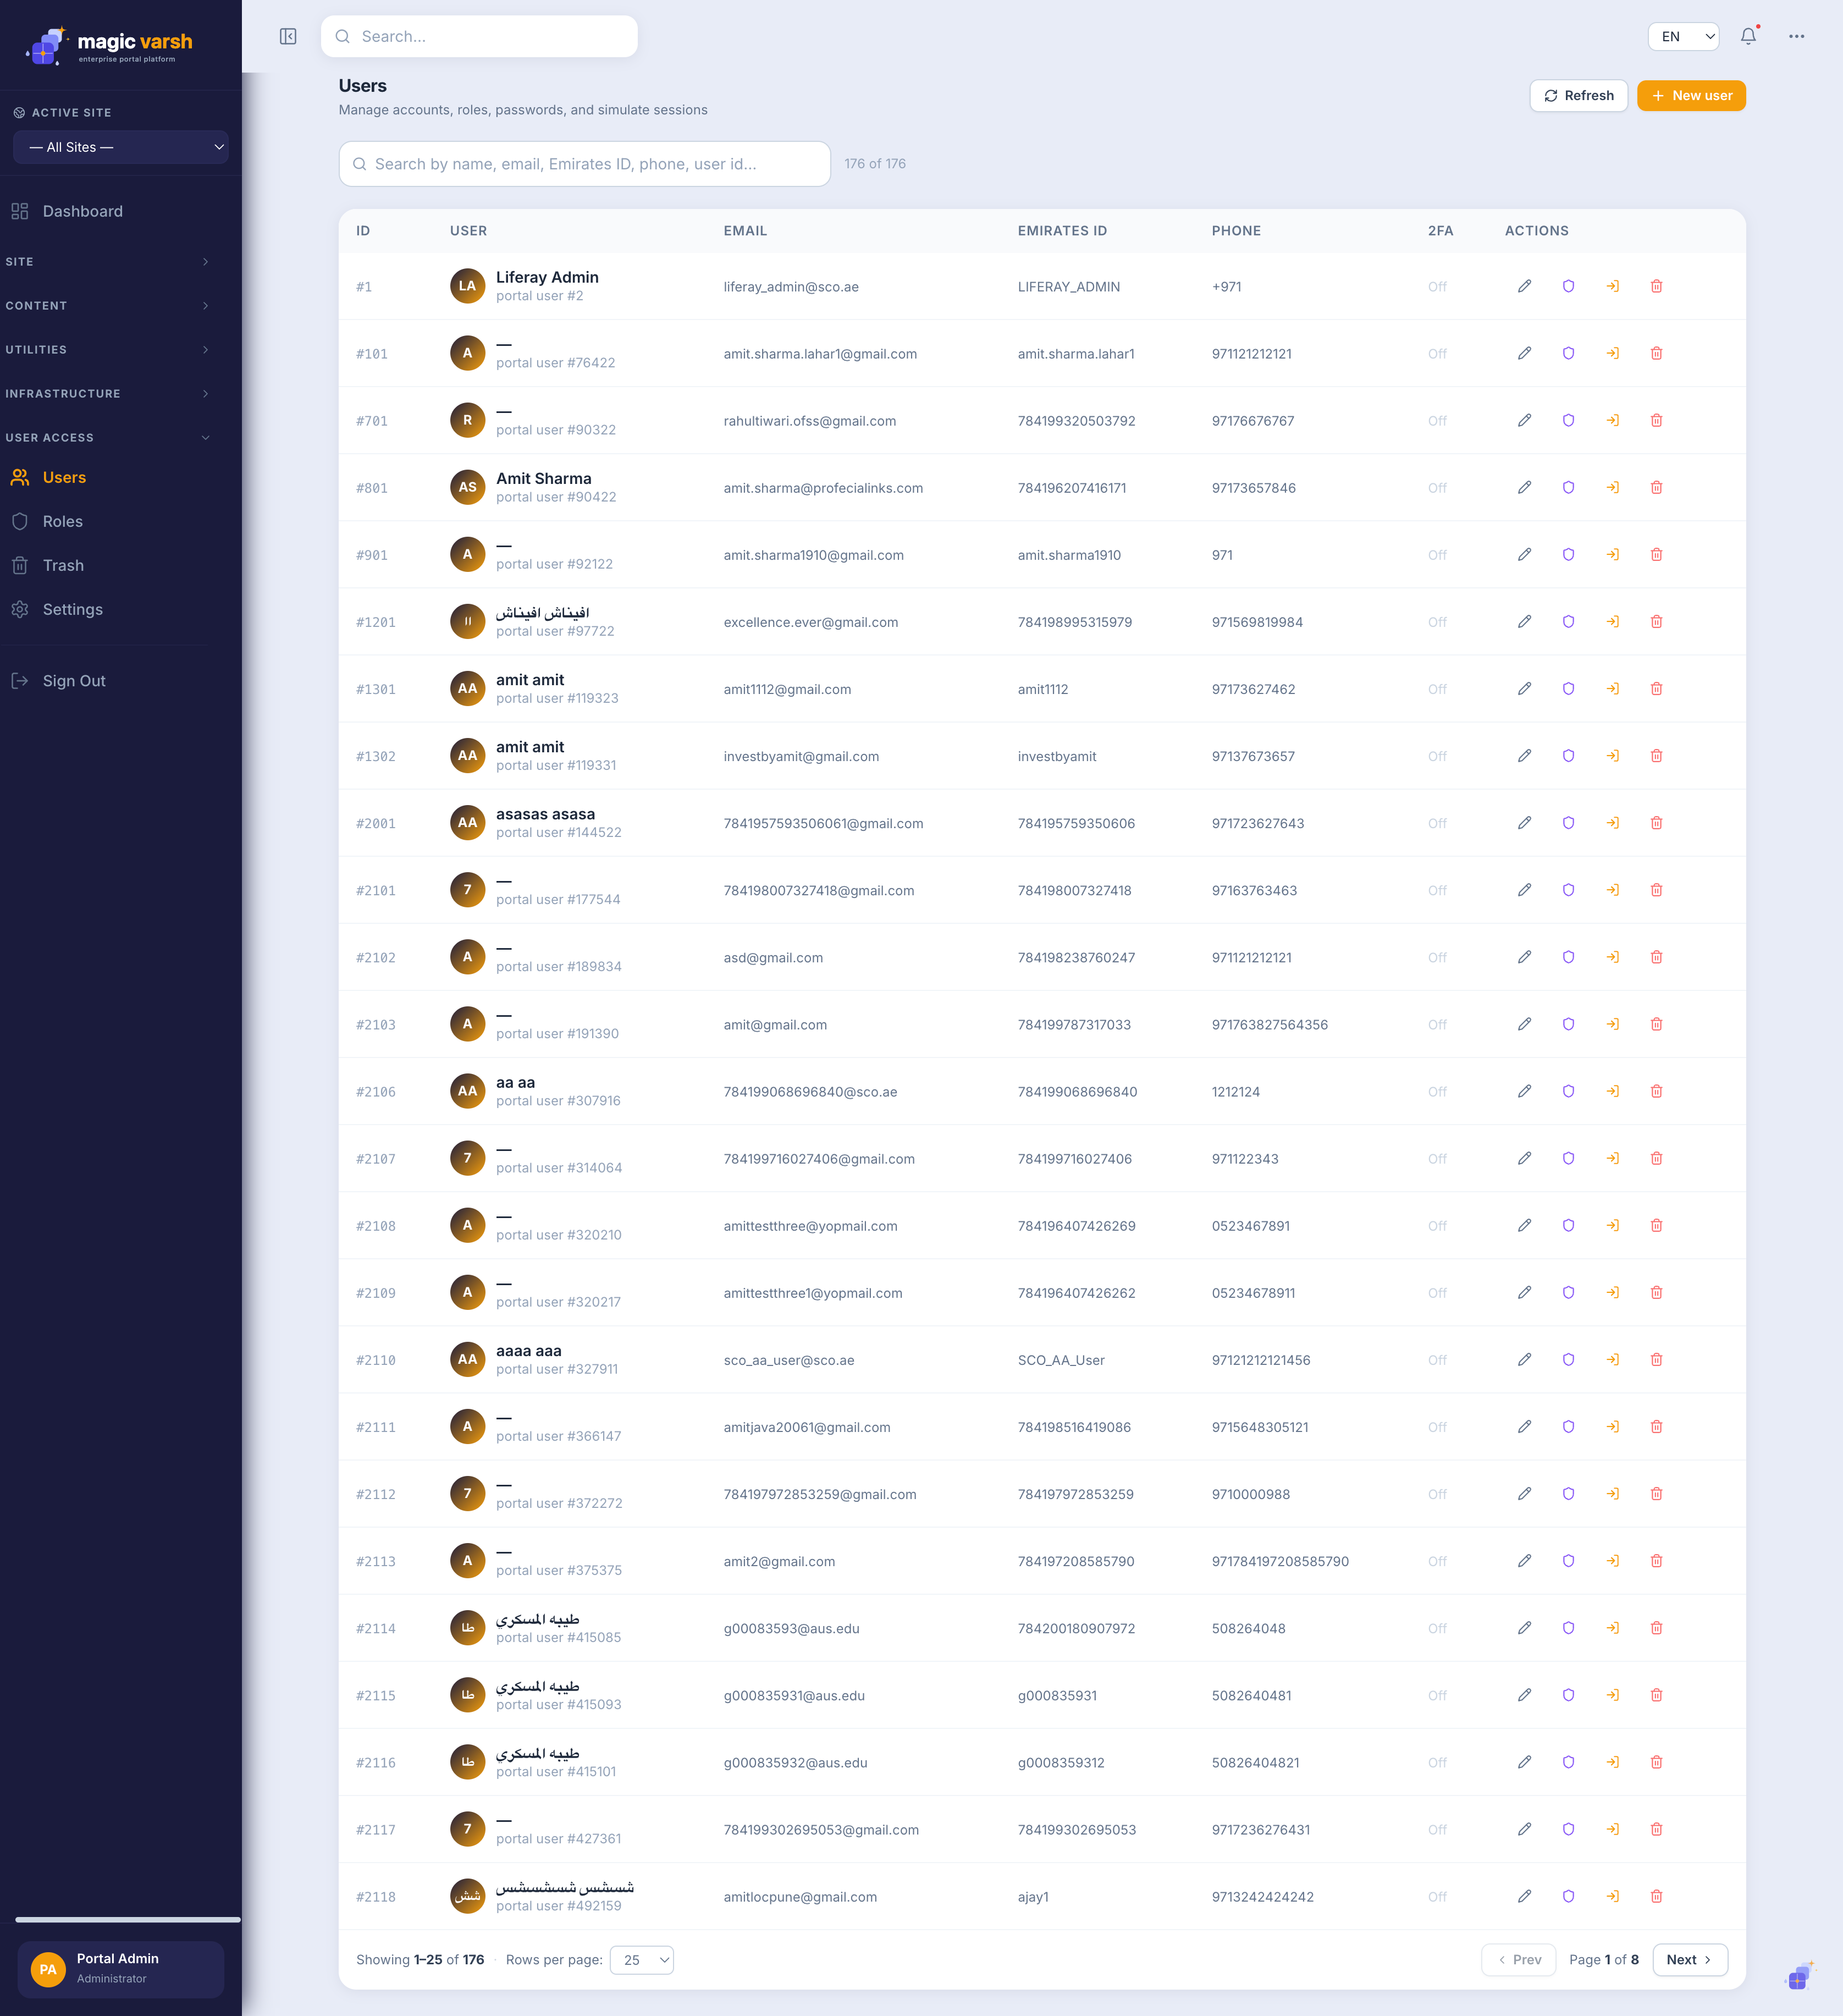This screenshot has height=2016, width=1843.
Task: Expand the UTILITIES sidebar section
Action: point(108,349)
